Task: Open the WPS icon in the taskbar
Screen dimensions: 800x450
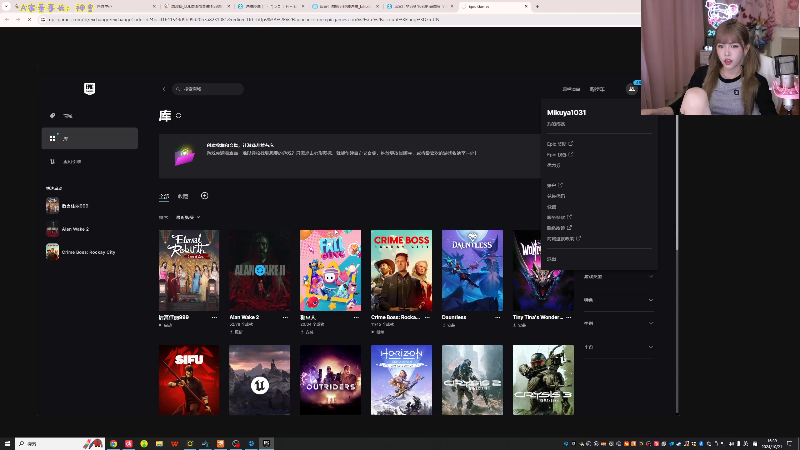Action: (x=174, y=444)
